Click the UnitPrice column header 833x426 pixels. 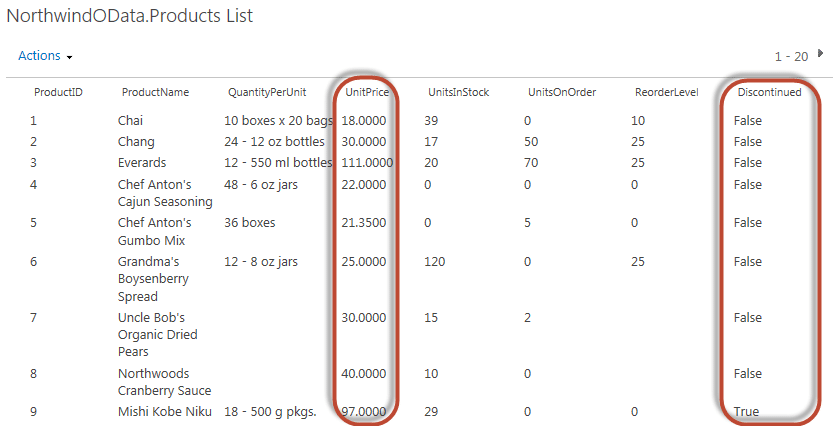[367, 92]
